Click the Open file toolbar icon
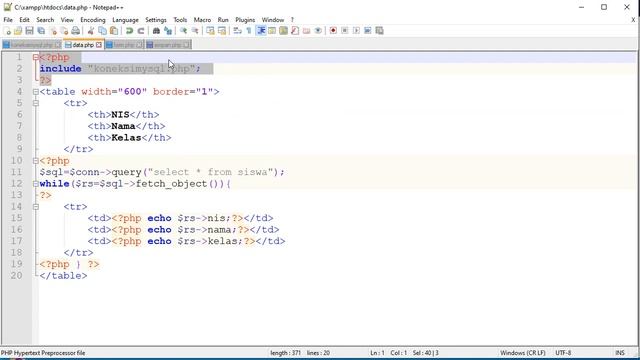 point(18,31)
